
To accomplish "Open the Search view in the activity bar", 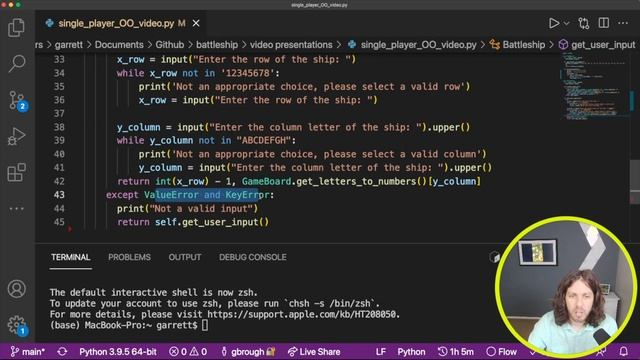I will pos(16,64).
